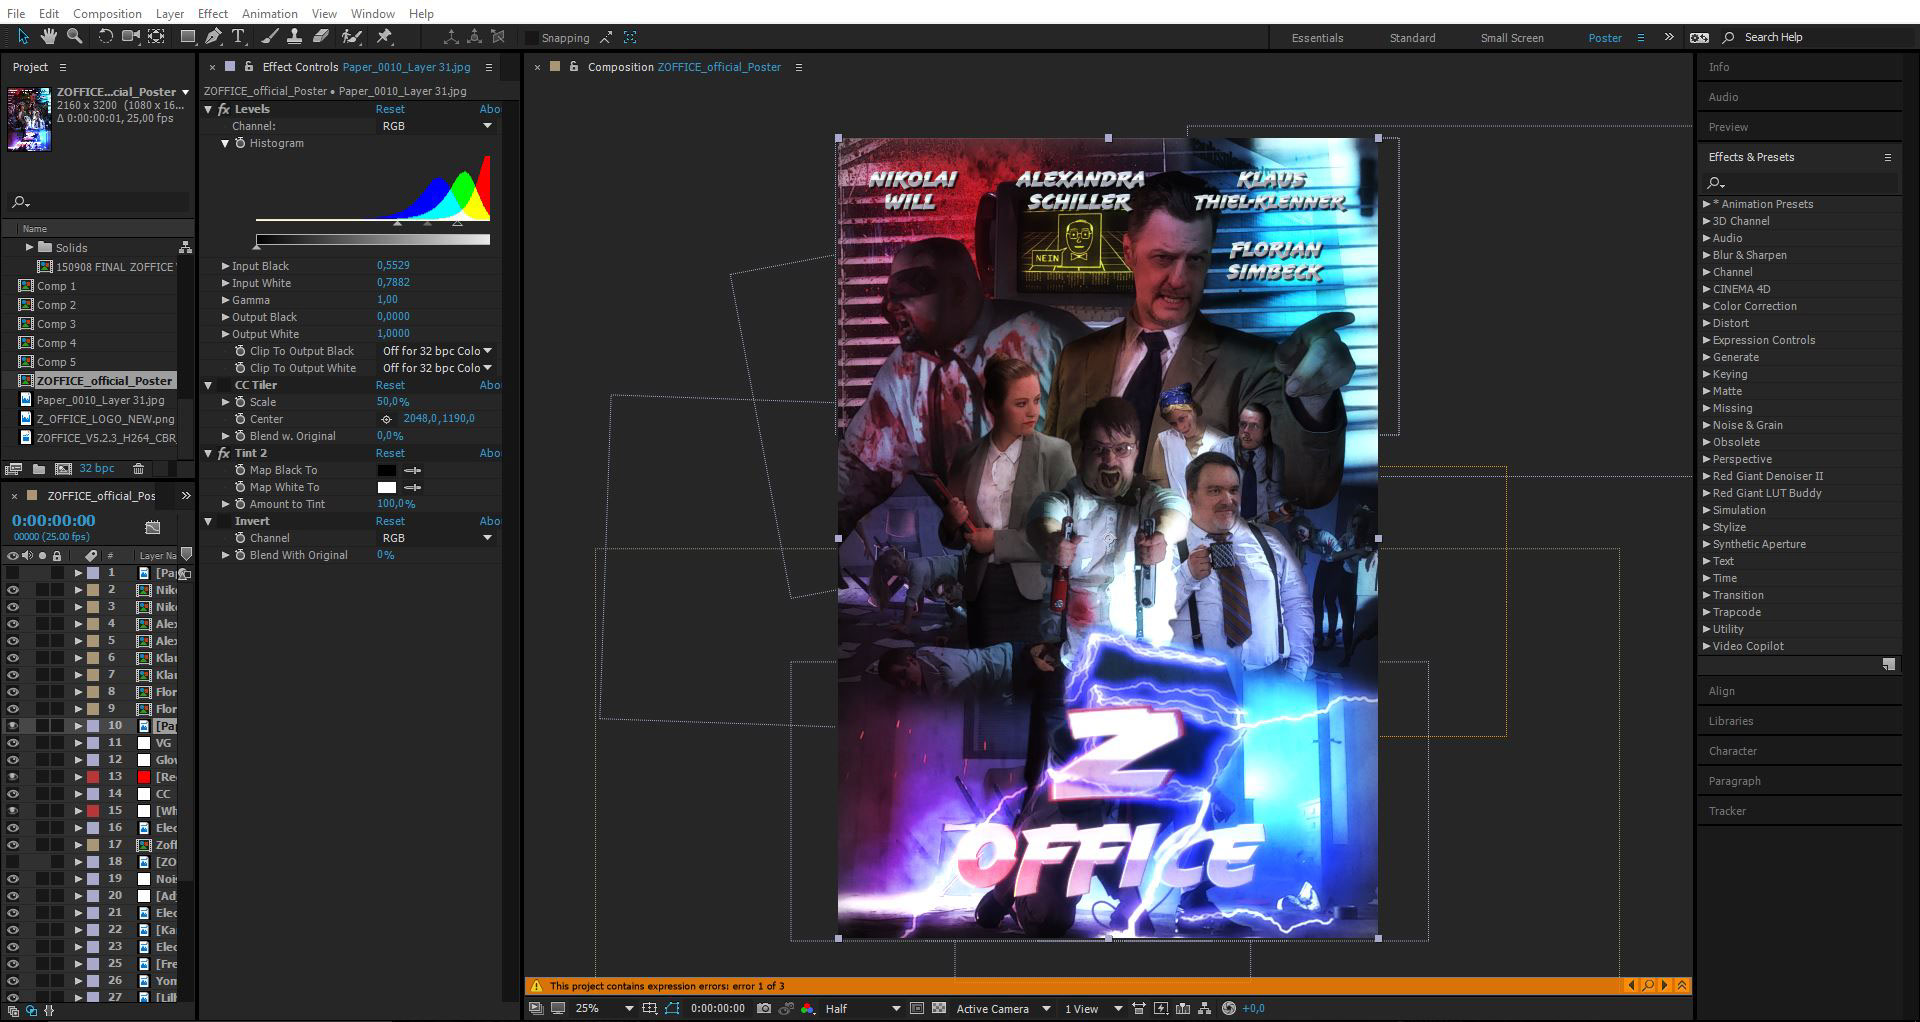Click the Selection arrow tool

[x=22, y=37]
